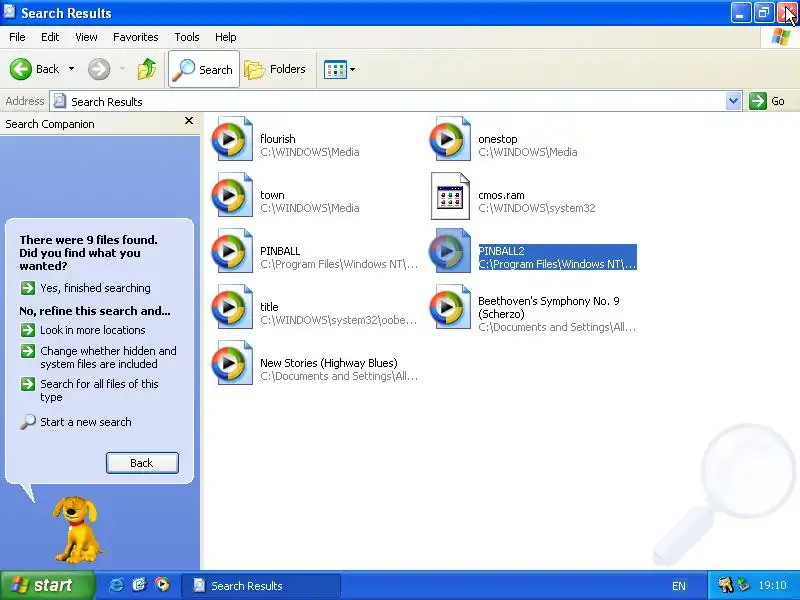
Task: Open the View menu
Action: [86, 37]
